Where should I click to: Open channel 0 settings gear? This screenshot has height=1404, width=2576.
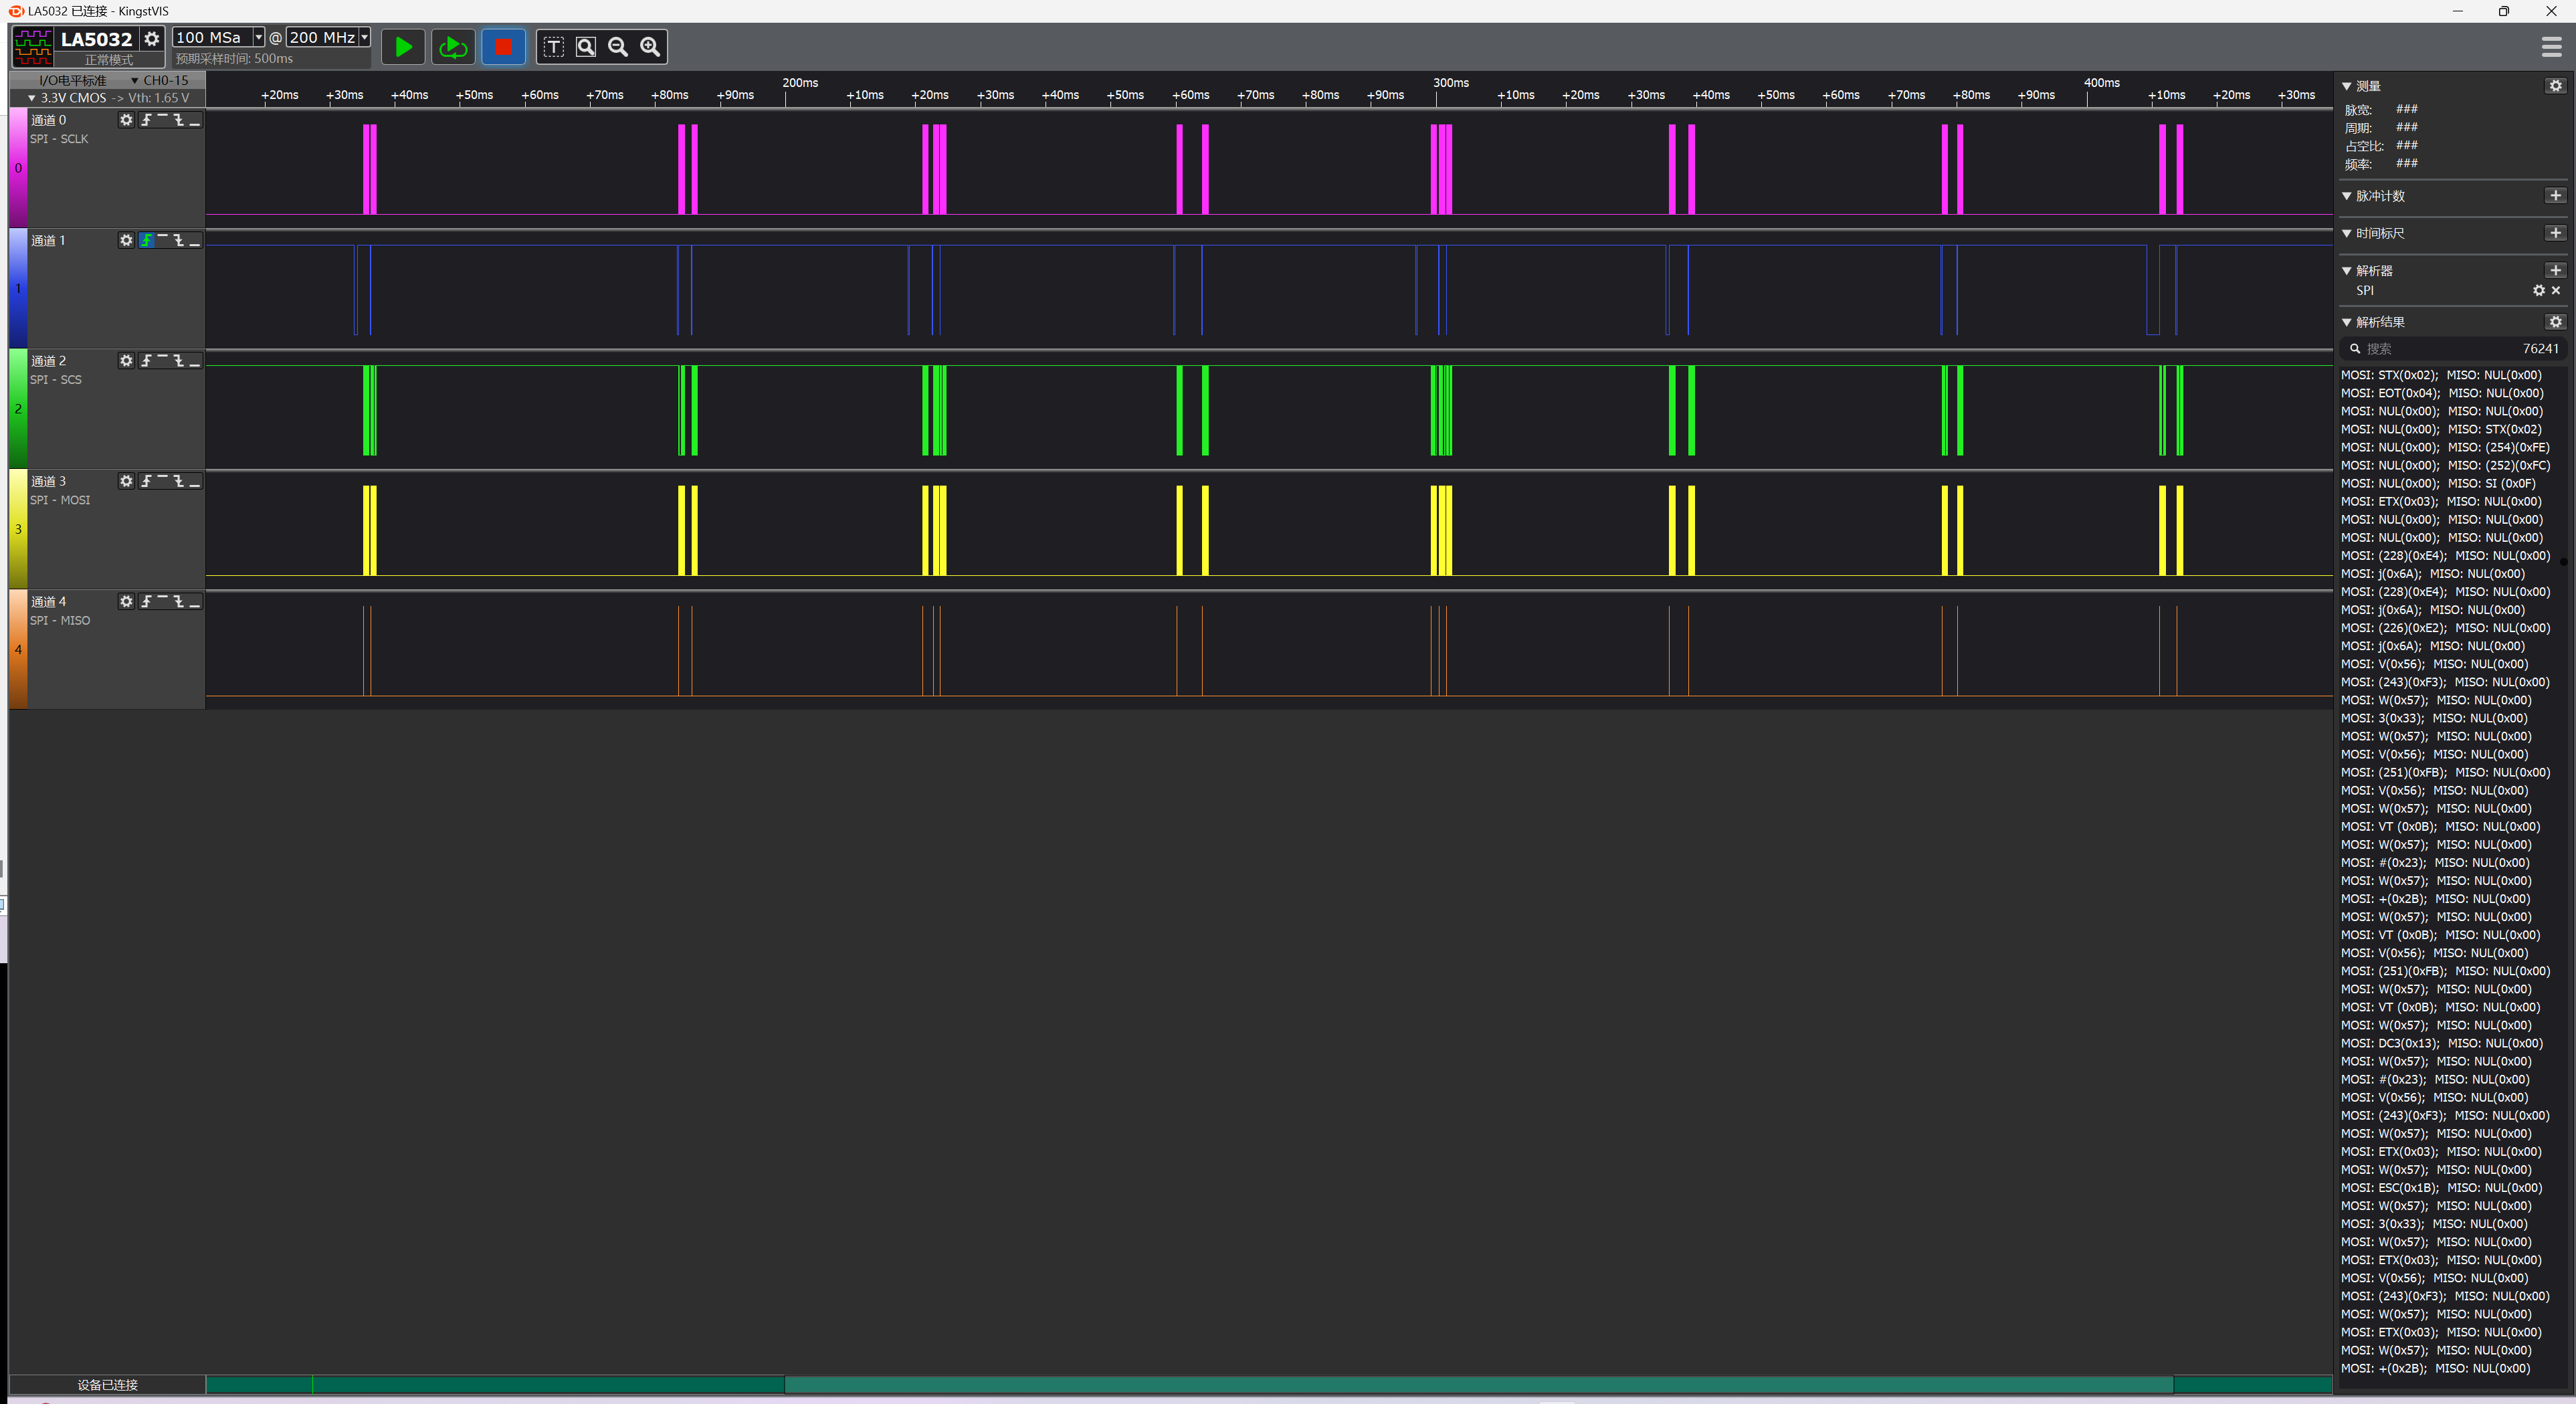coord(126,120)
